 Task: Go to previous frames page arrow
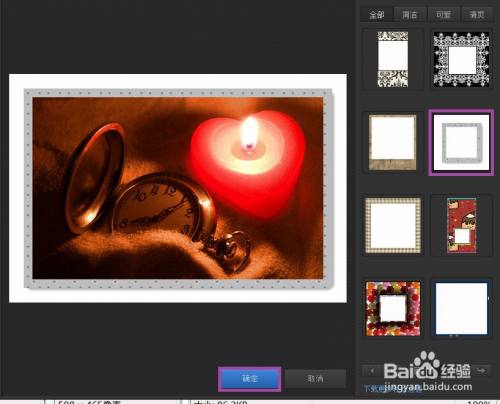(x=372, y=370)
